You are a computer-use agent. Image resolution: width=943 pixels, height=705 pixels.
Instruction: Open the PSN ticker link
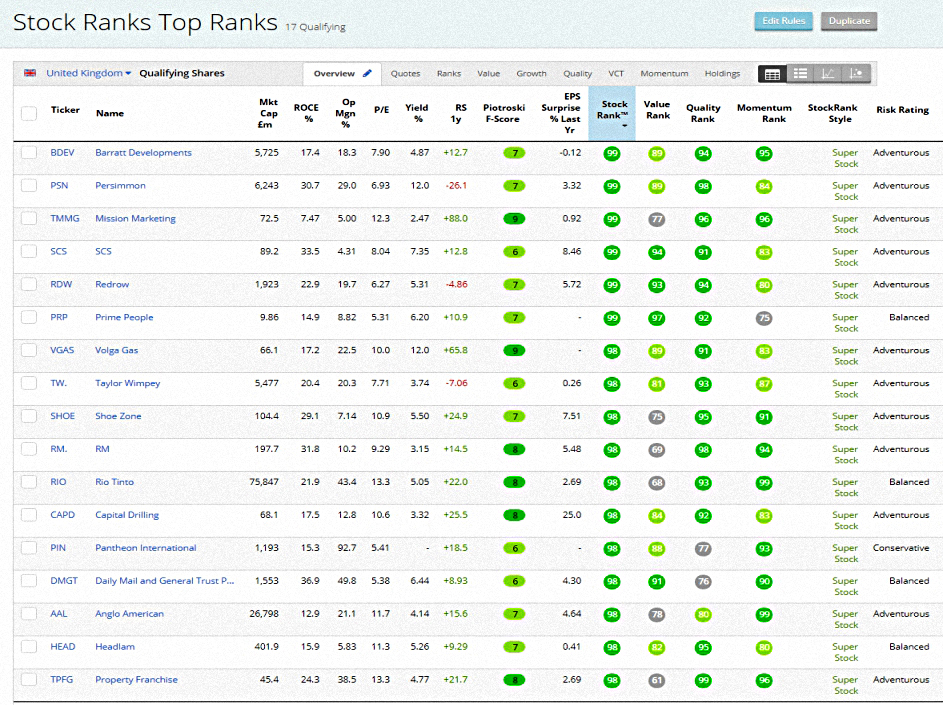(59, 185)
